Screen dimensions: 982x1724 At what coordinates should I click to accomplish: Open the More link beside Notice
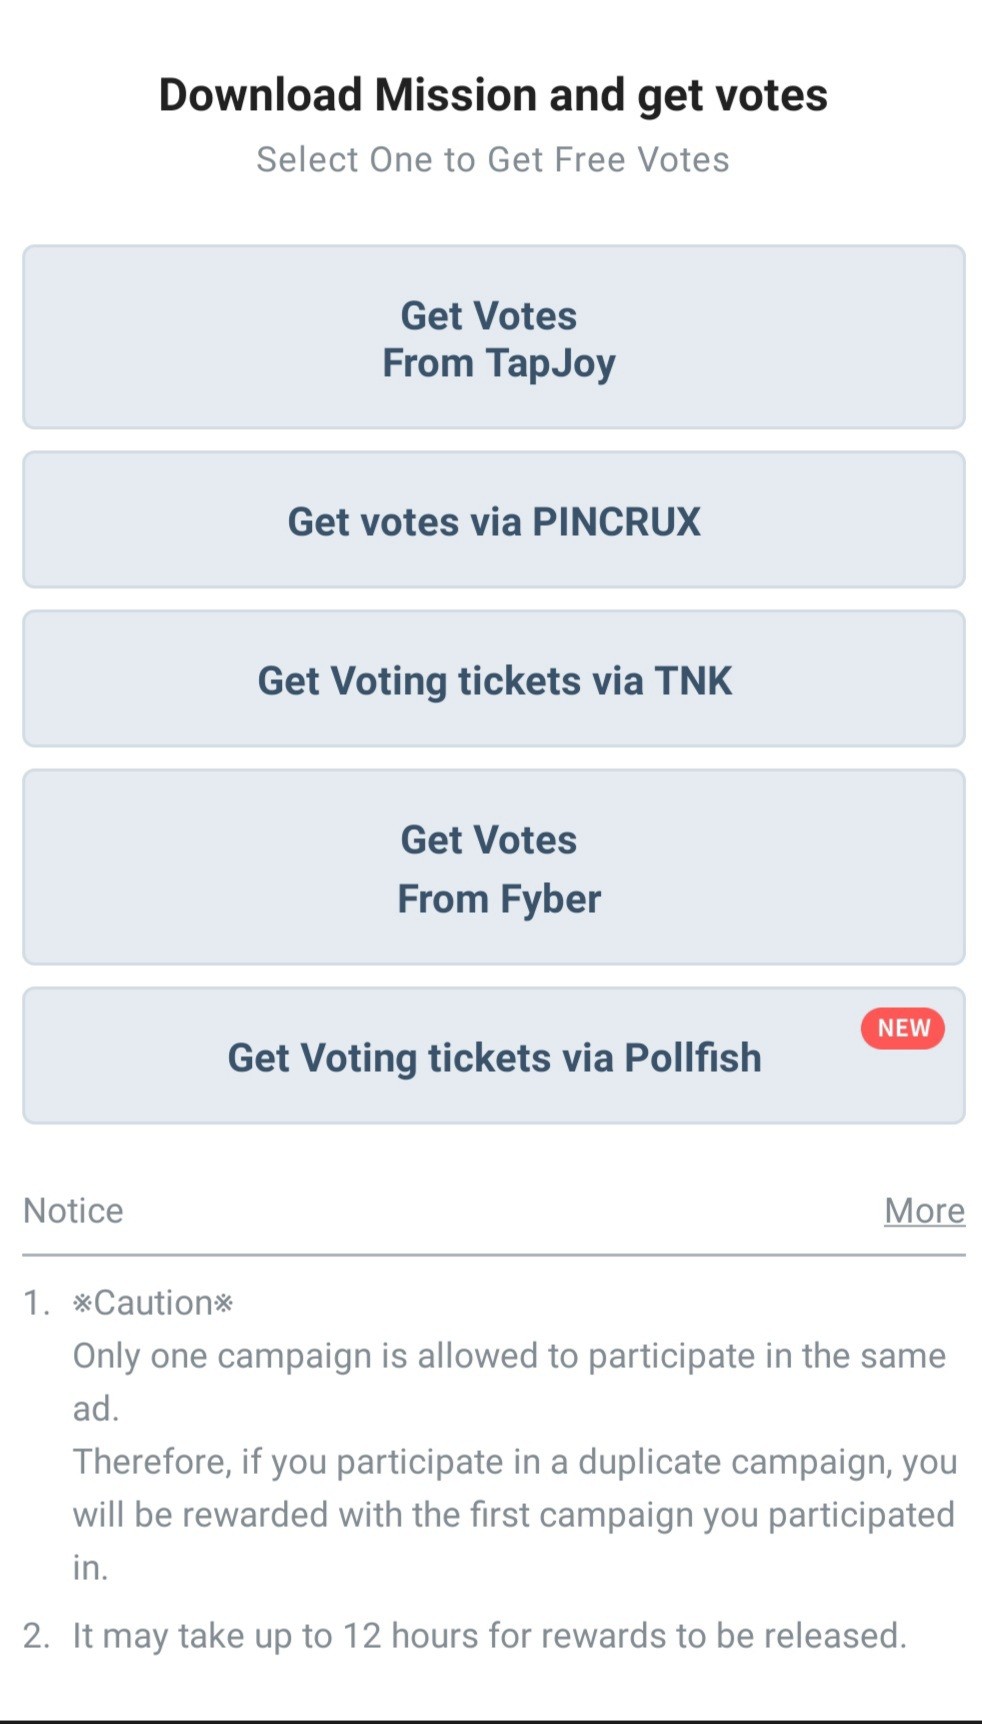[924, 1210]
